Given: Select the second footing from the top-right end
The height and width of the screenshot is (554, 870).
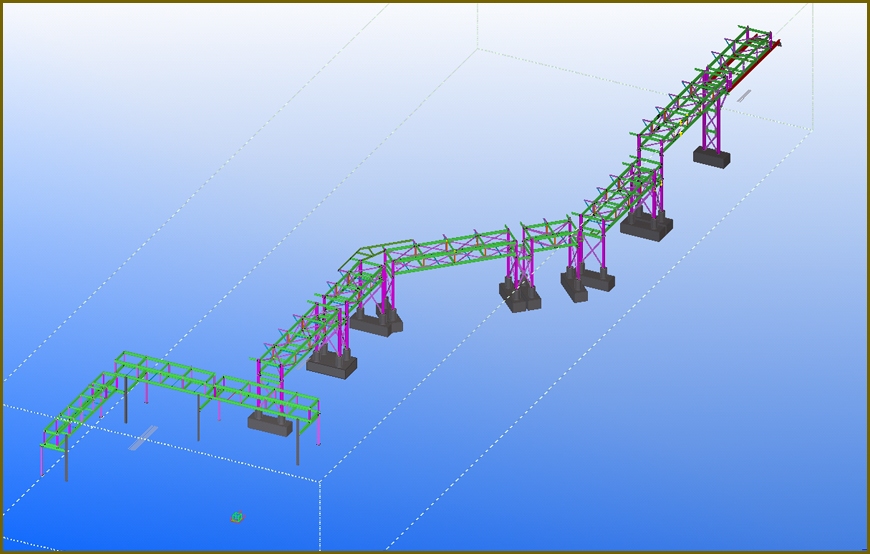Looking at the screenshot, I should pos(646,227).
